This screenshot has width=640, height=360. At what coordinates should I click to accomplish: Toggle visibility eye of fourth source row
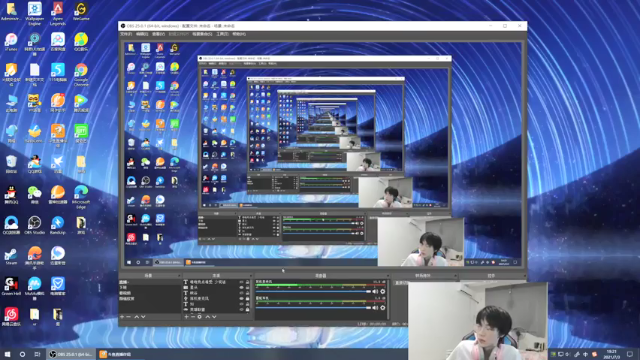click(x=241, y=298)
